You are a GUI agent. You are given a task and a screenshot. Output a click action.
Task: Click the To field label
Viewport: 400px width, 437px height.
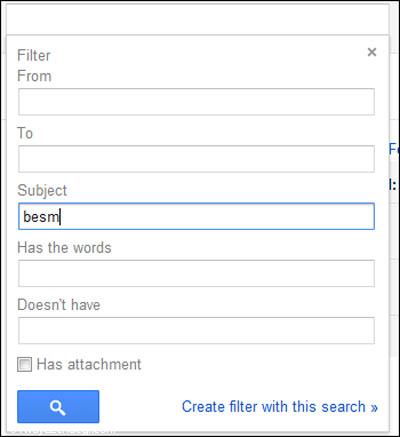point(25,133)
